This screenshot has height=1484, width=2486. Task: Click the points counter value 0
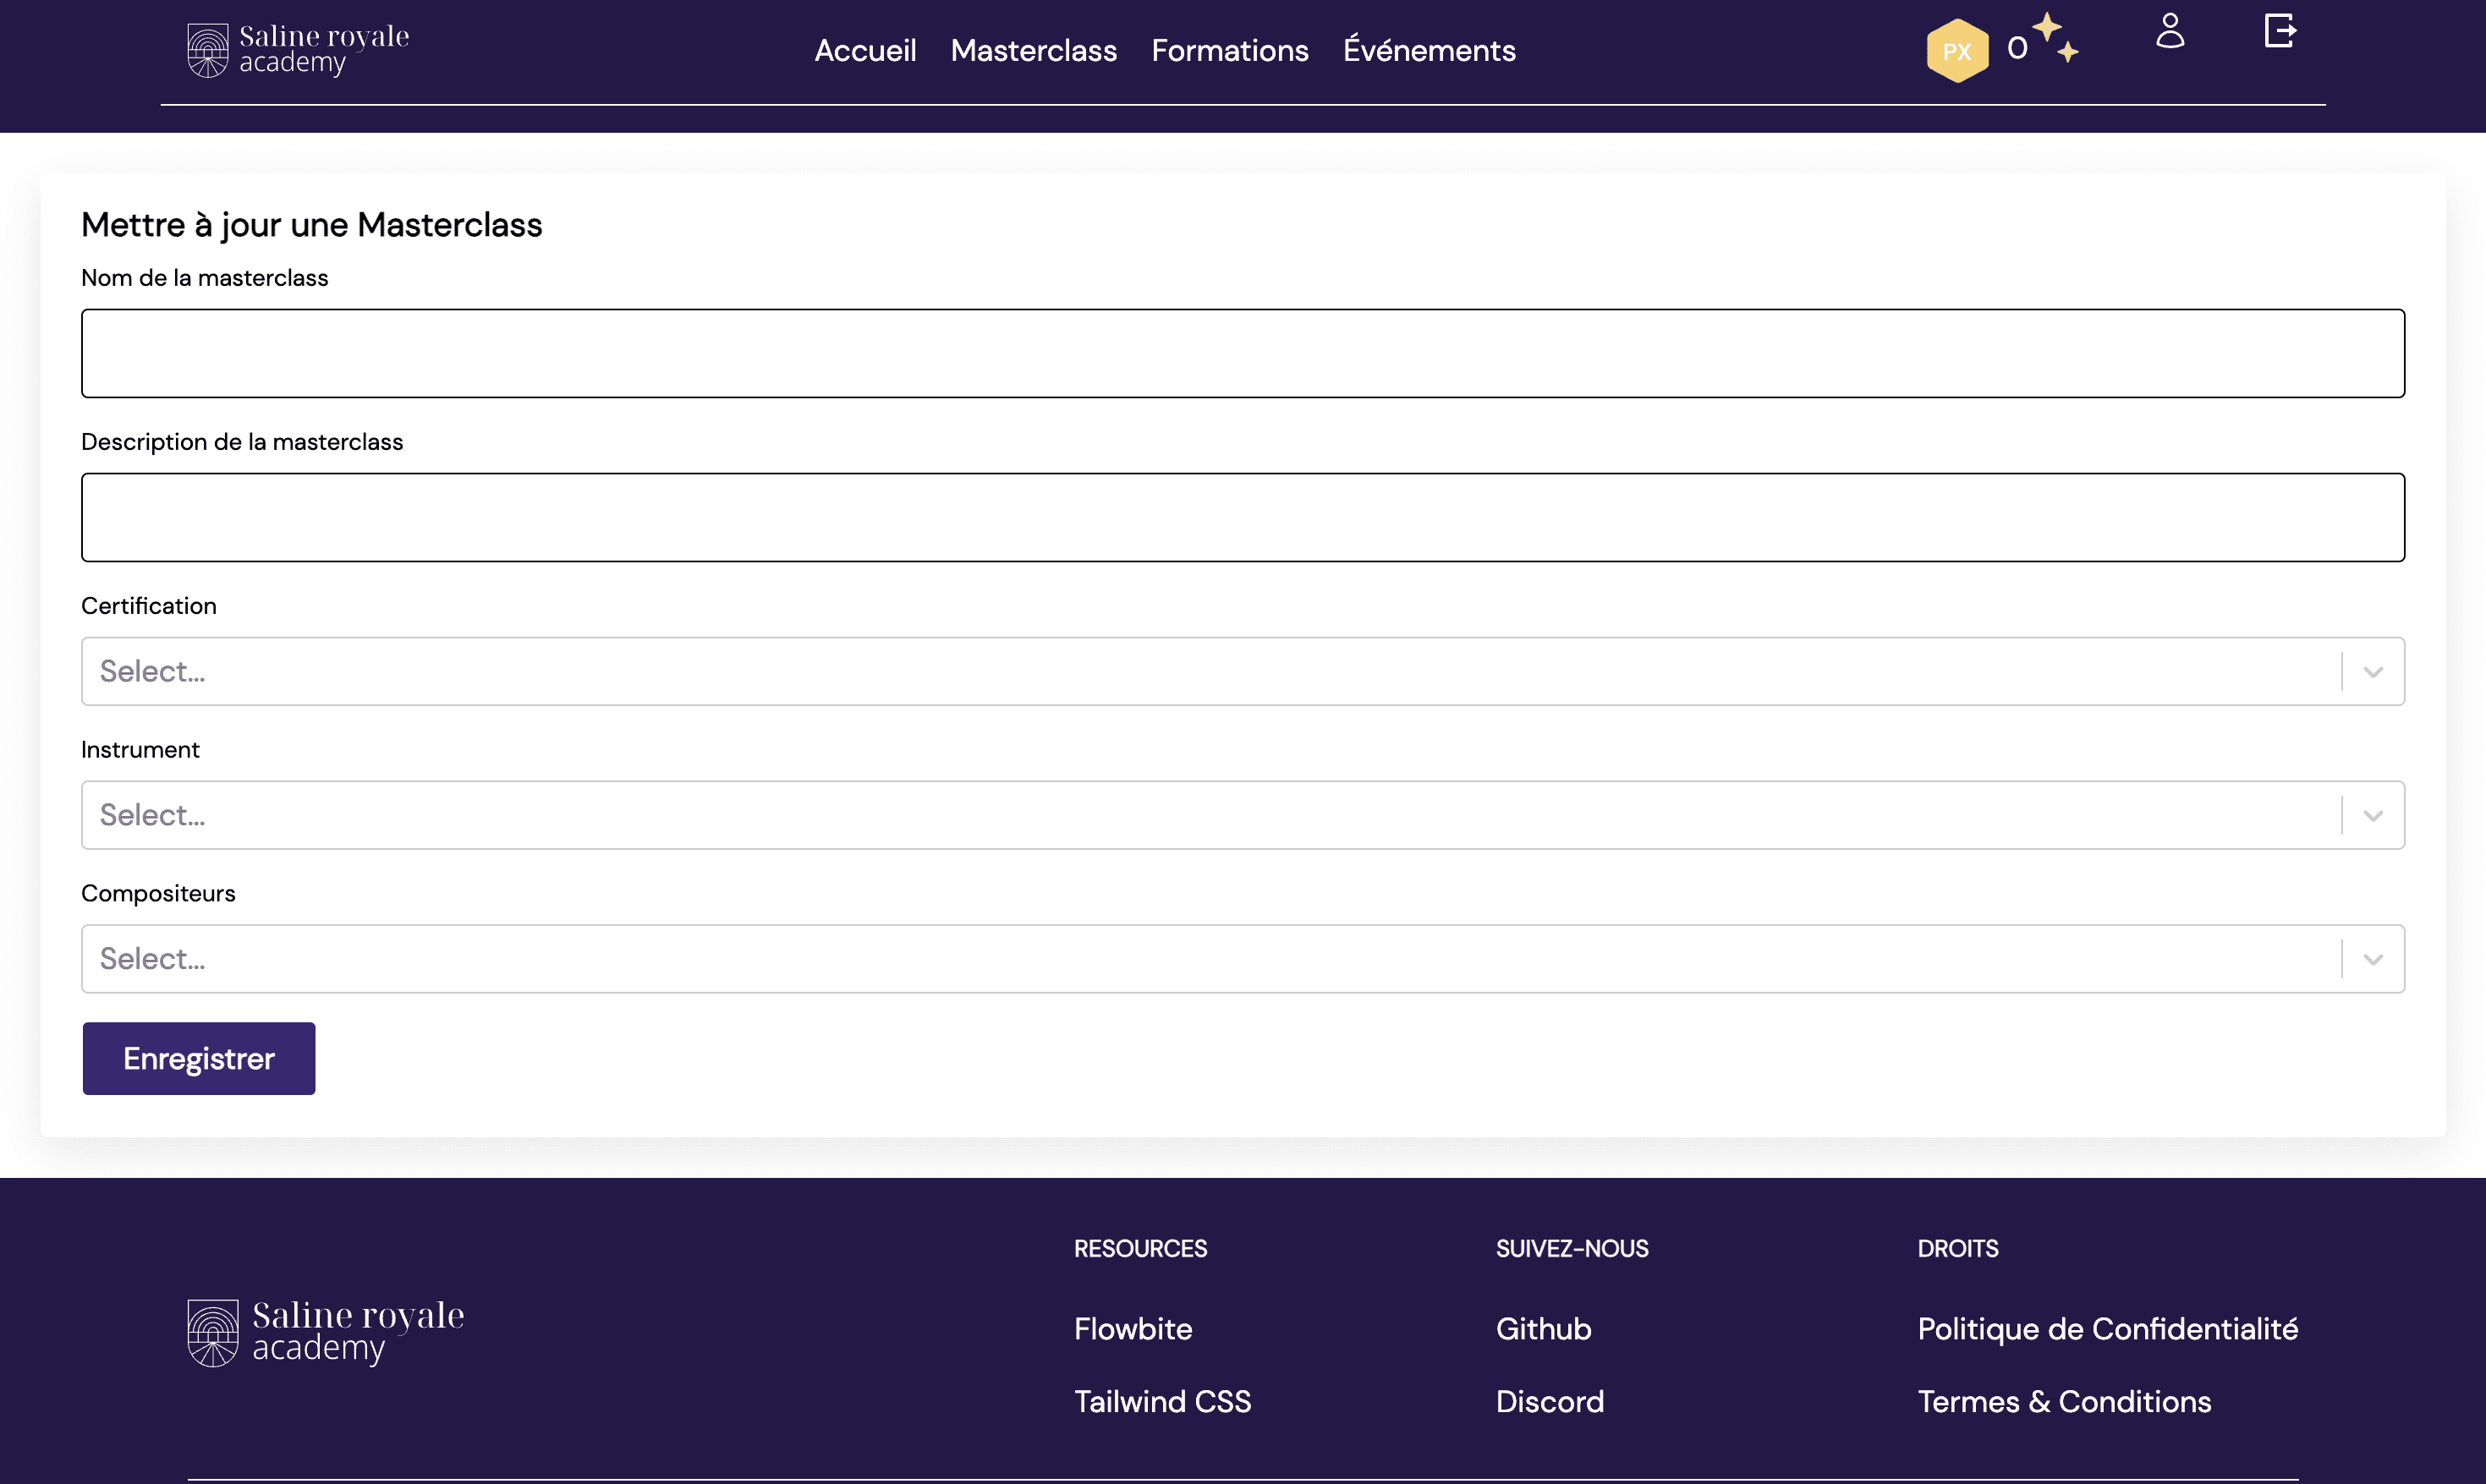[2017, 48]
